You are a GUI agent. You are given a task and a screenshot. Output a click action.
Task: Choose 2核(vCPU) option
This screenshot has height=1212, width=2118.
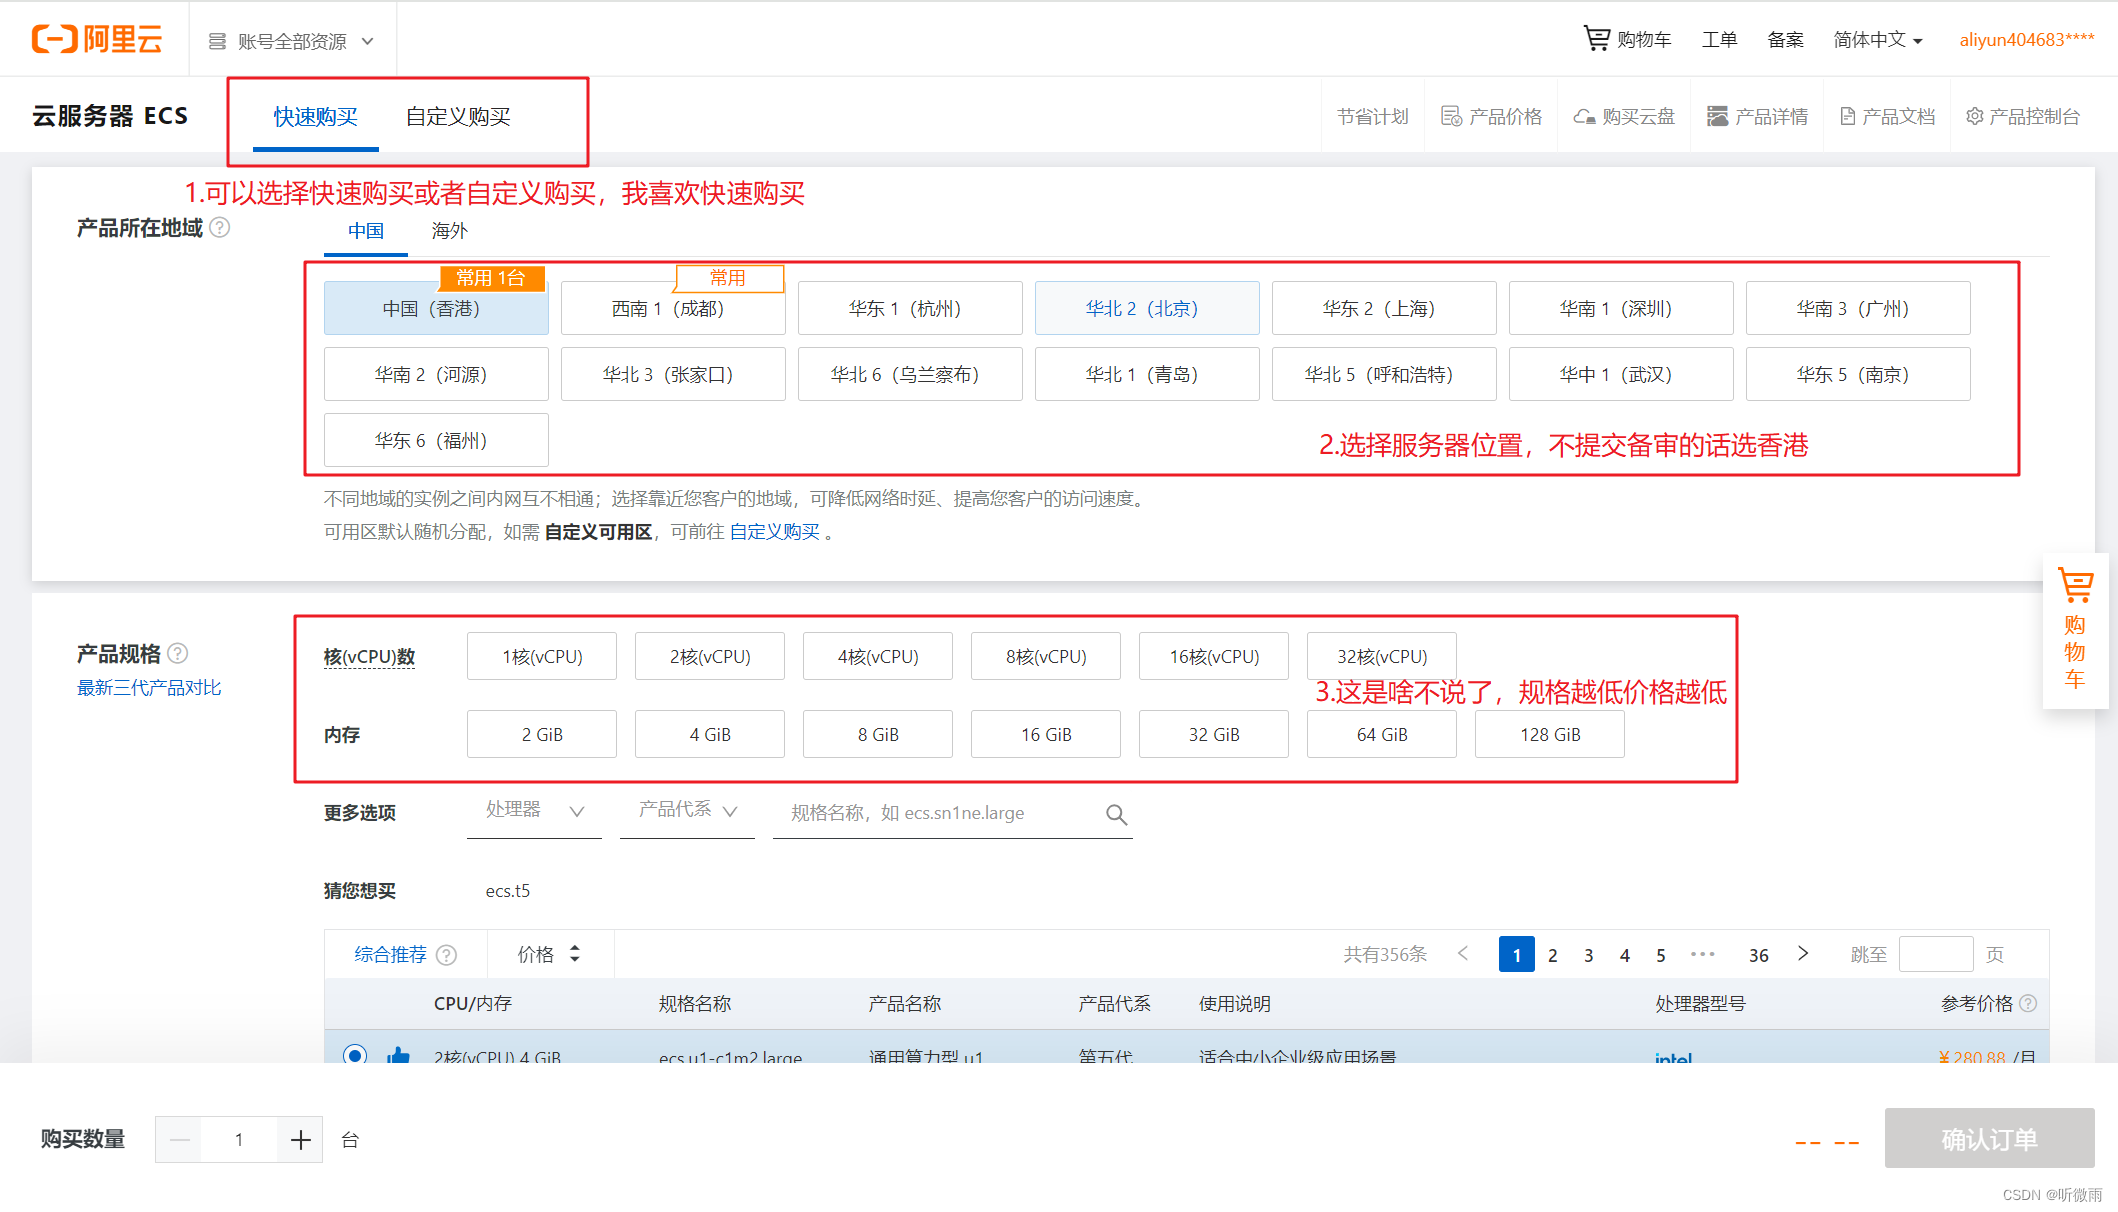710,656
